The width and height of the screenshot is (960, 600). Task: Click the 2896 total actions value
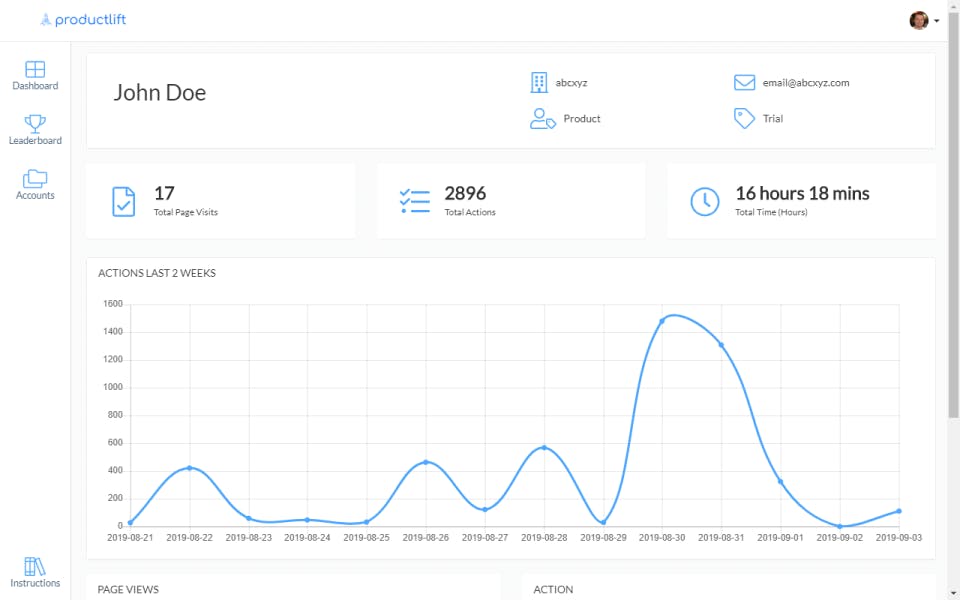(x=465, y=193)
